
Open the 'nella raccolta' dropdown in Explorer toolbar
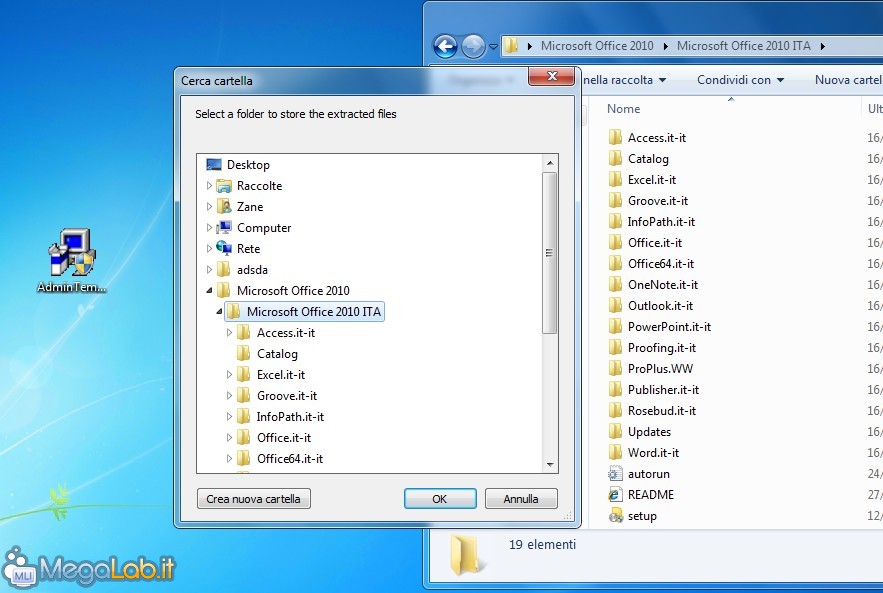pyautogui.click(x=625, y=80)
